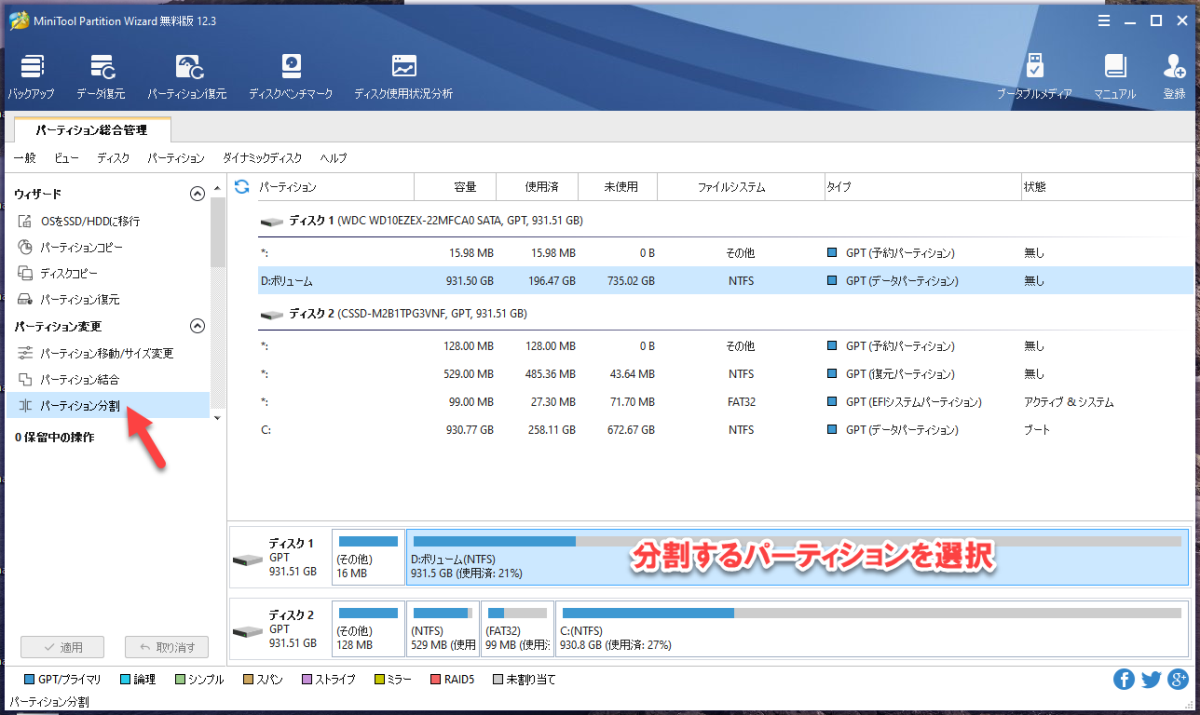Select the (NTFS) 529 MB block in disk map
Image resolution: width=1200 pixels, height=715 pixels.
(x=443, y=630)
